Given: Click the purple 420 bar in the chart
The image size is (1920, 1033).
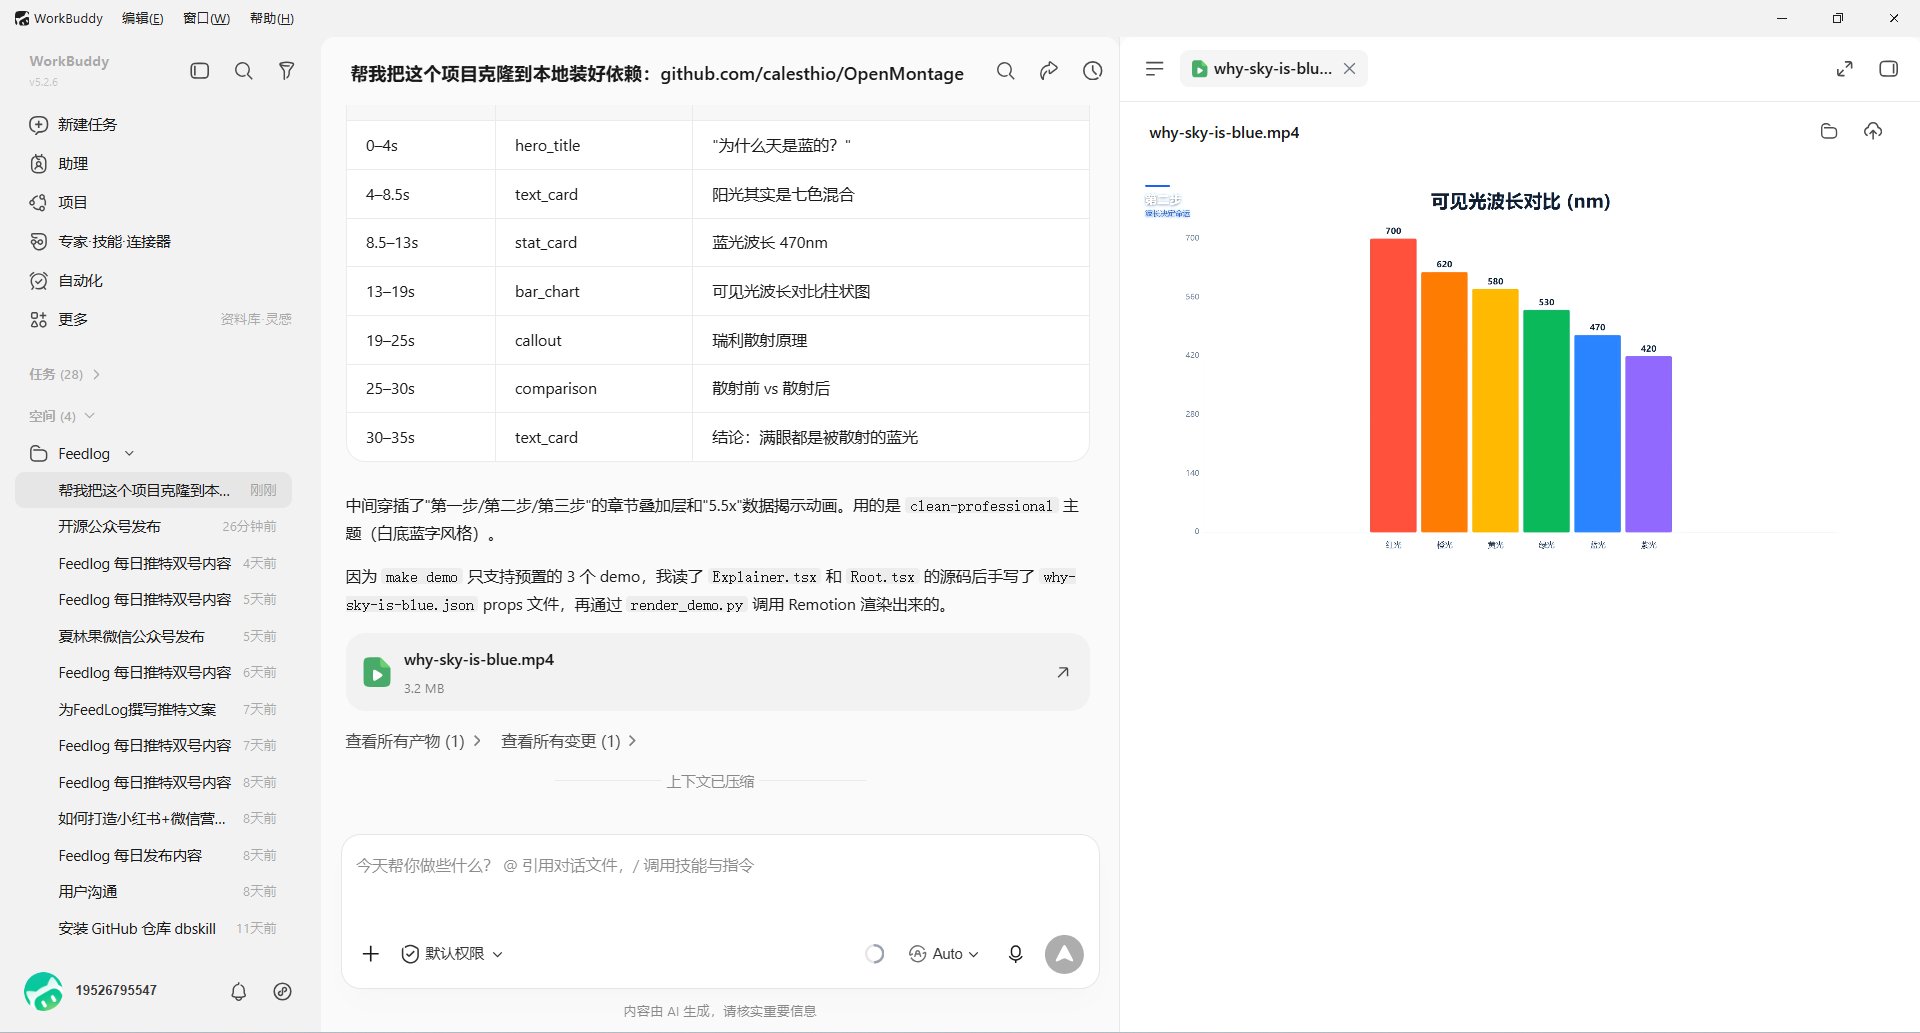Looking at the screenshot, I should tap(1648, 444).
